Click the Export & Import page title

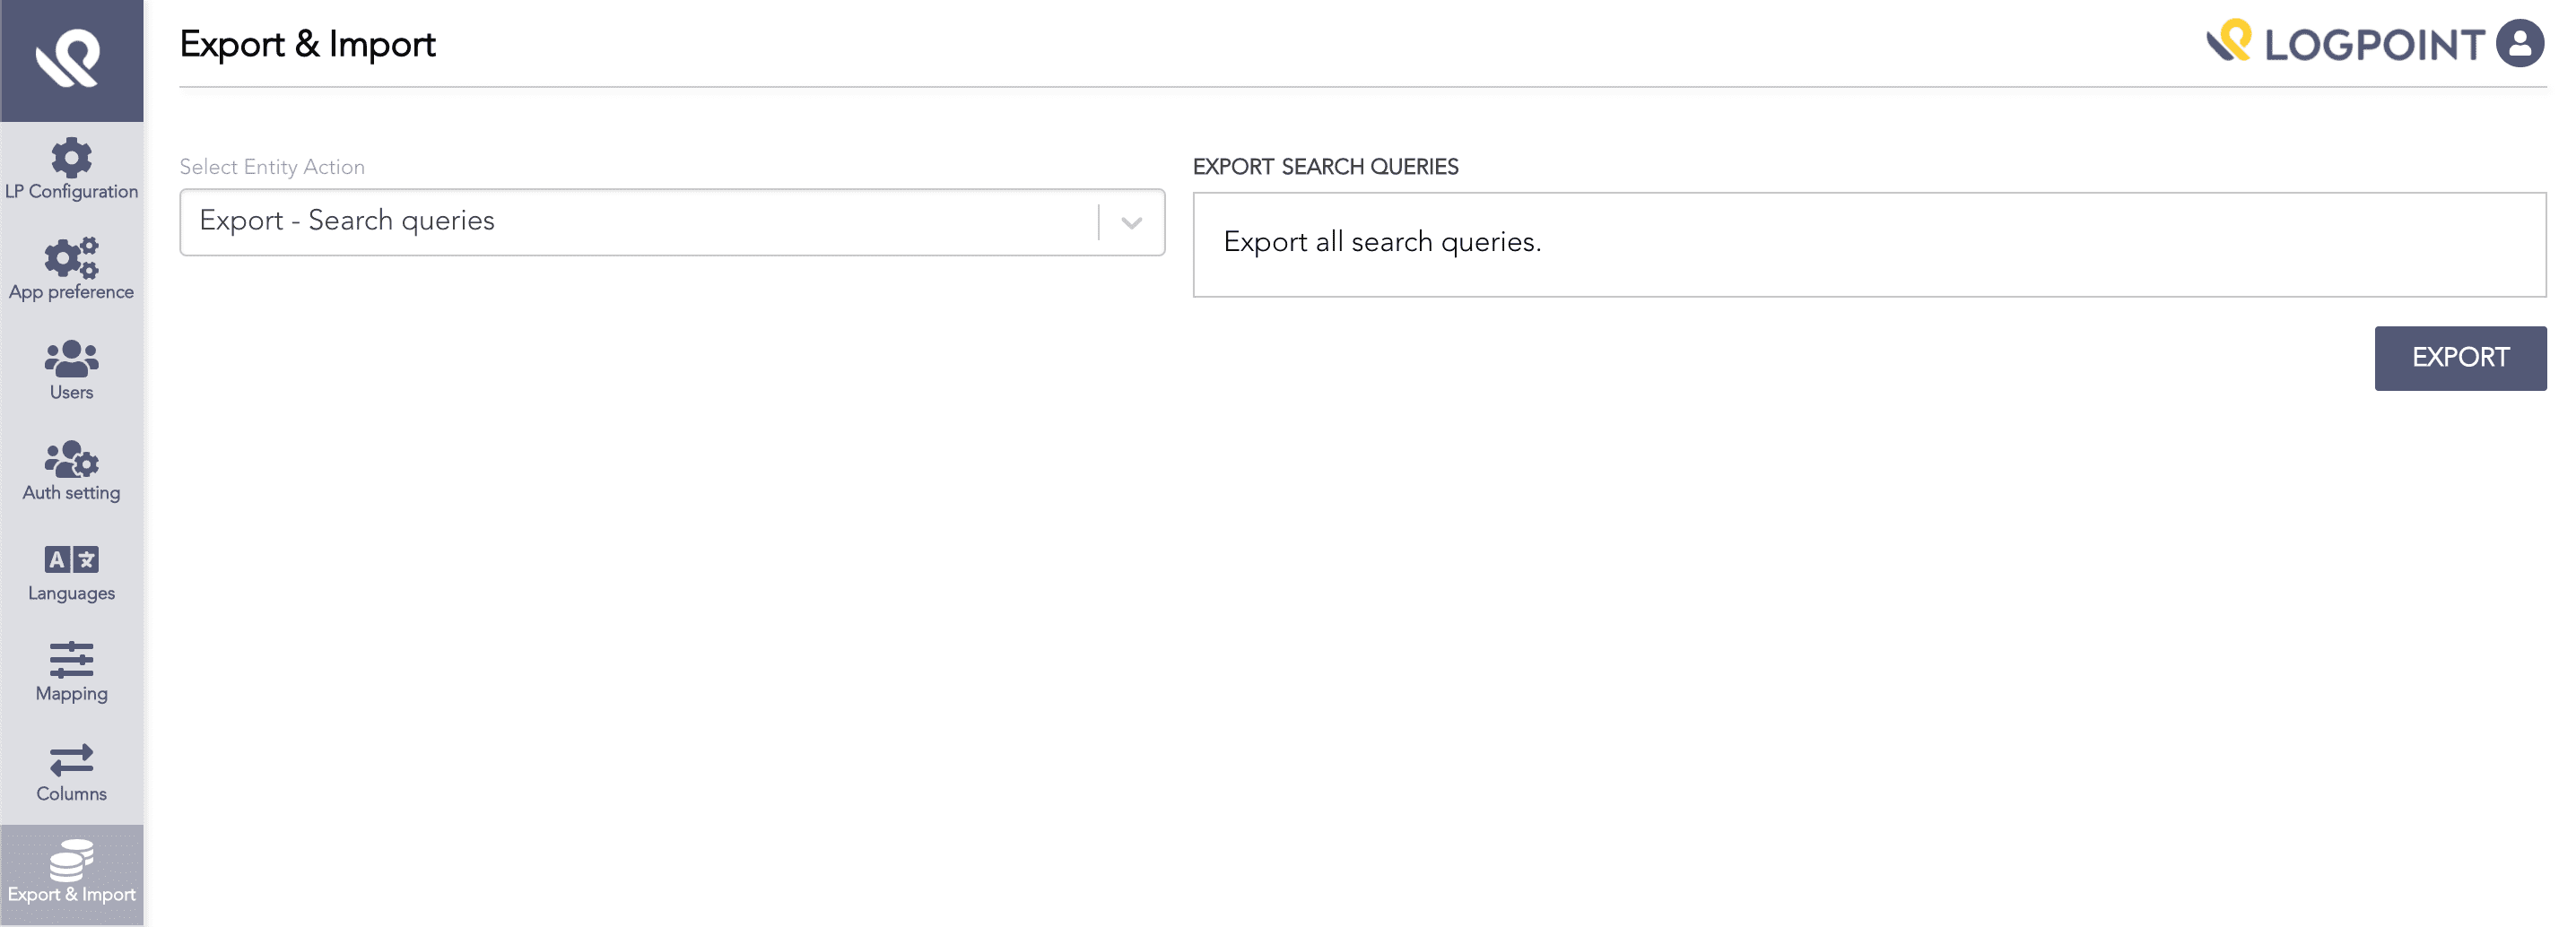pos(307,43)
